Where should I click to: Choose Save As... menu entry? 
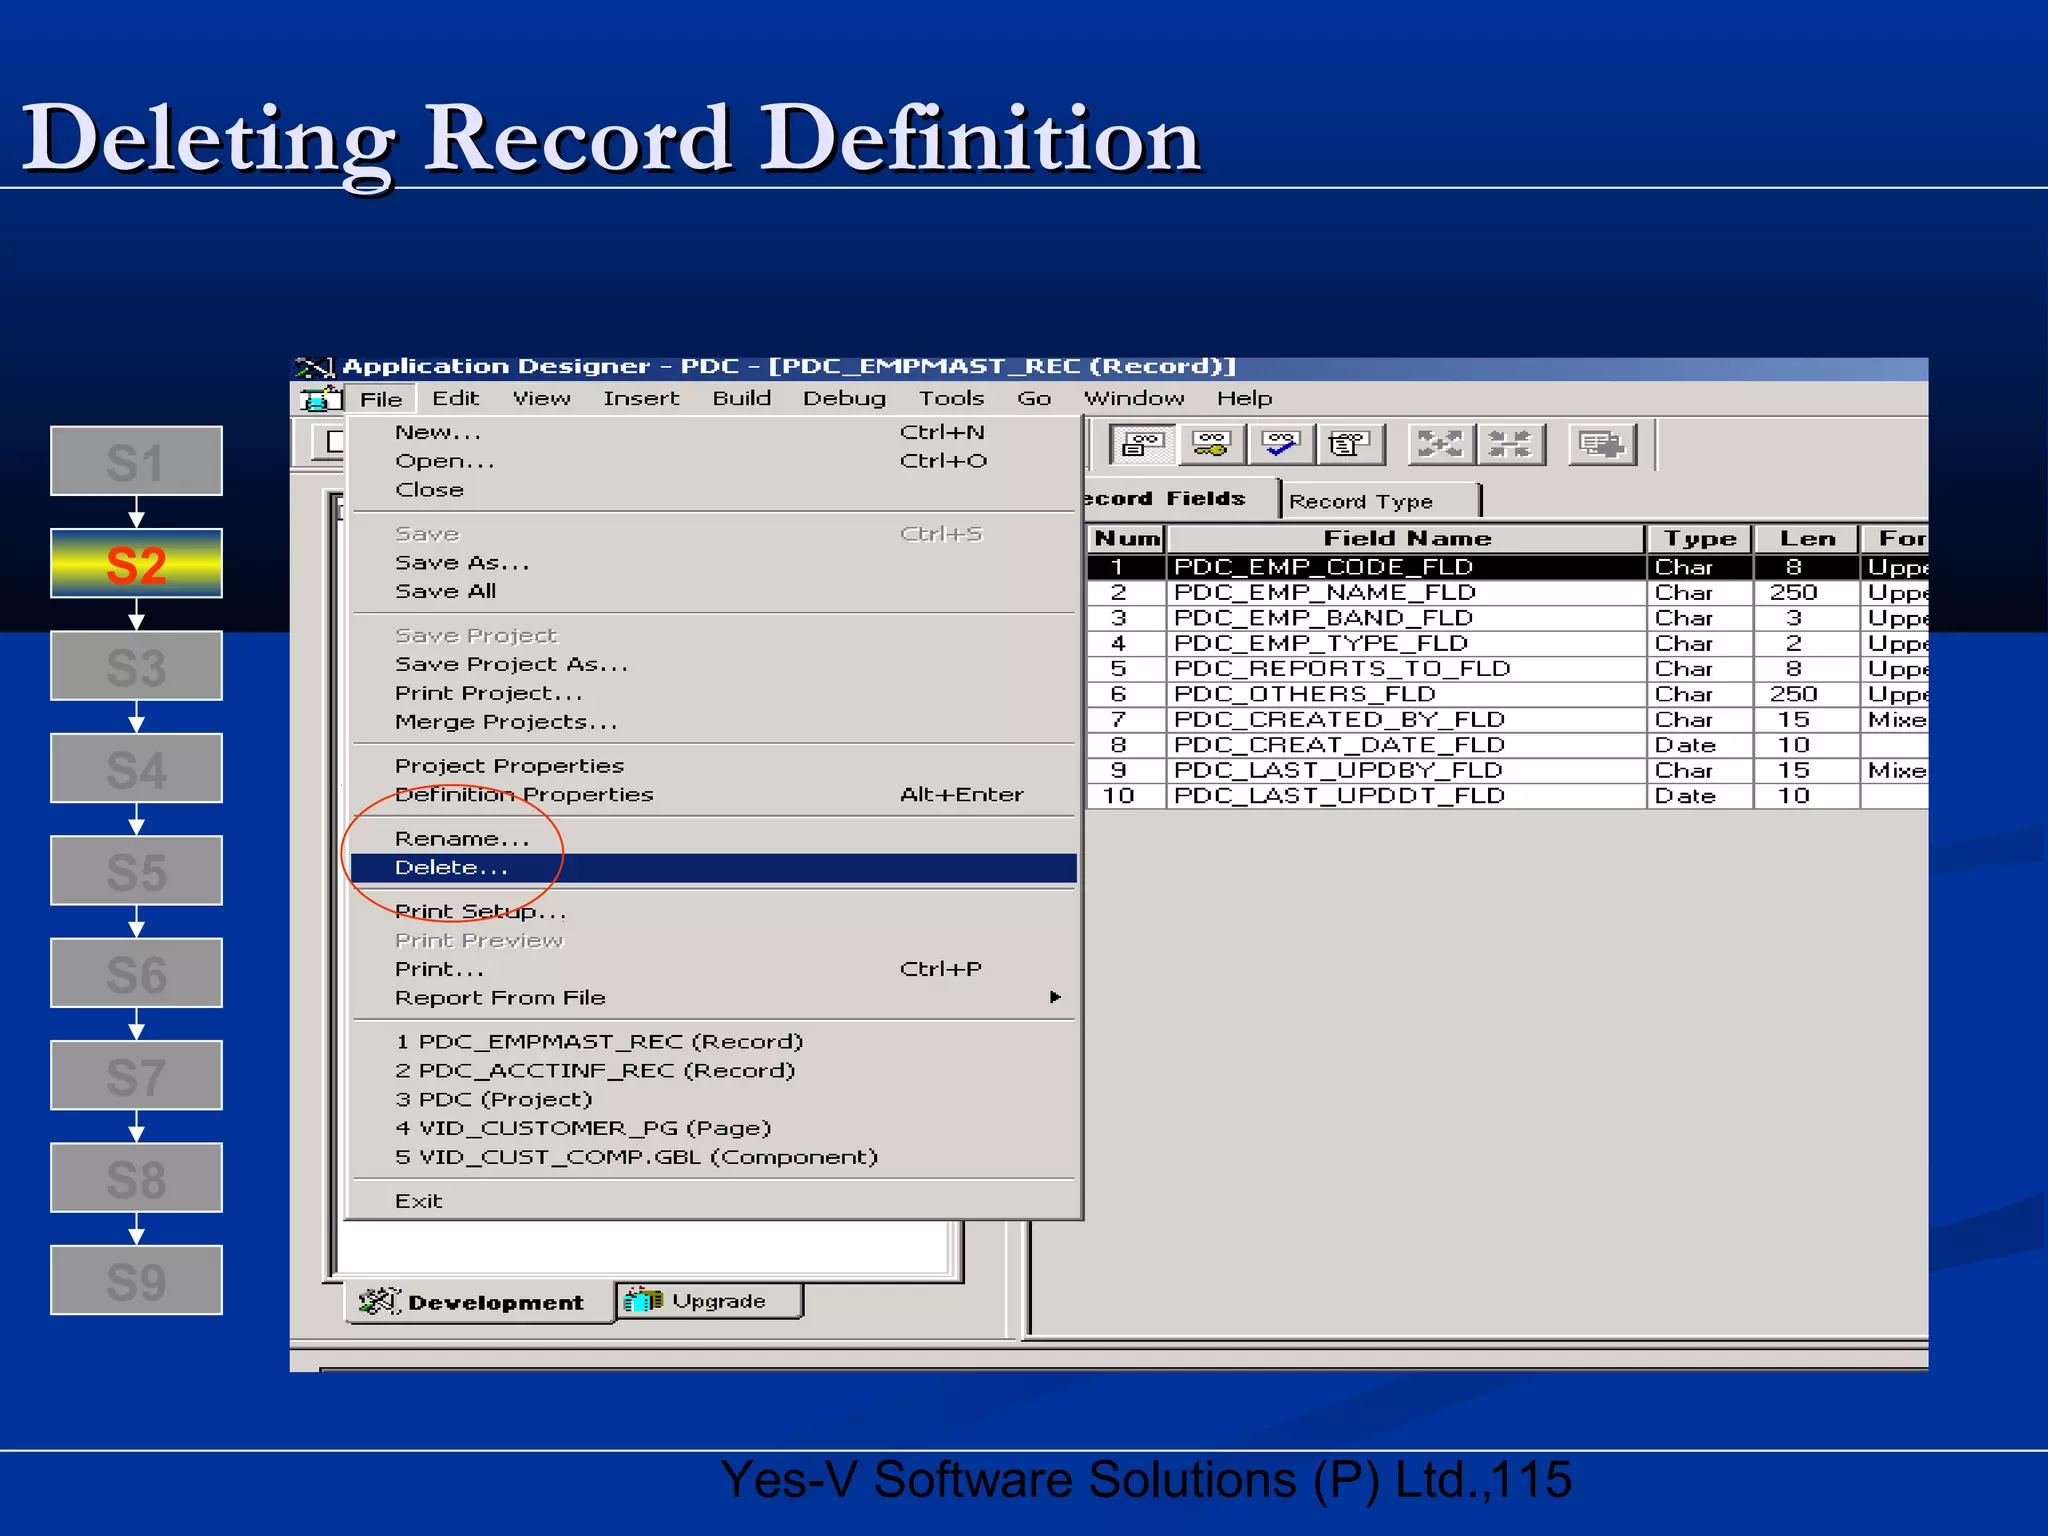click(714, 563)
